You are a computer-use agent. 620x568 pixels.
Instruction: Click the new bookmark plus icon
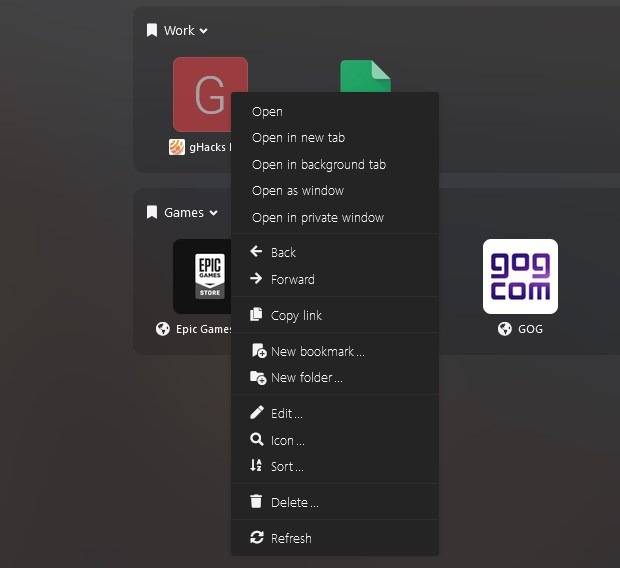click(x=259, y=351)
